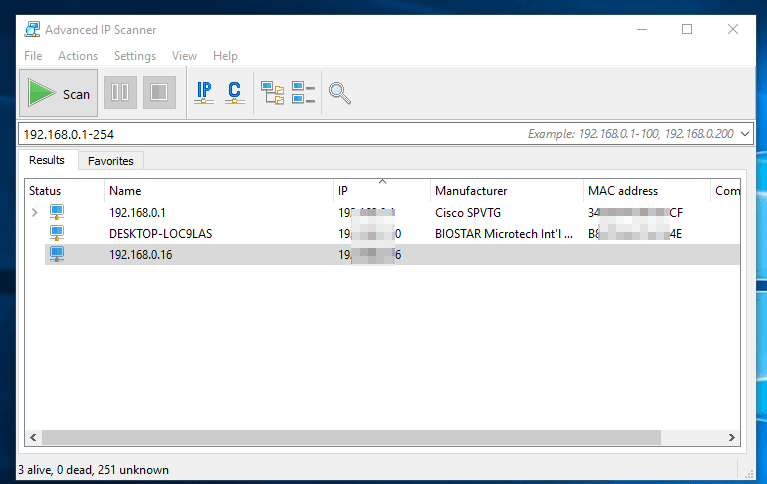Sort results by MAC address column

pos(622,190)
